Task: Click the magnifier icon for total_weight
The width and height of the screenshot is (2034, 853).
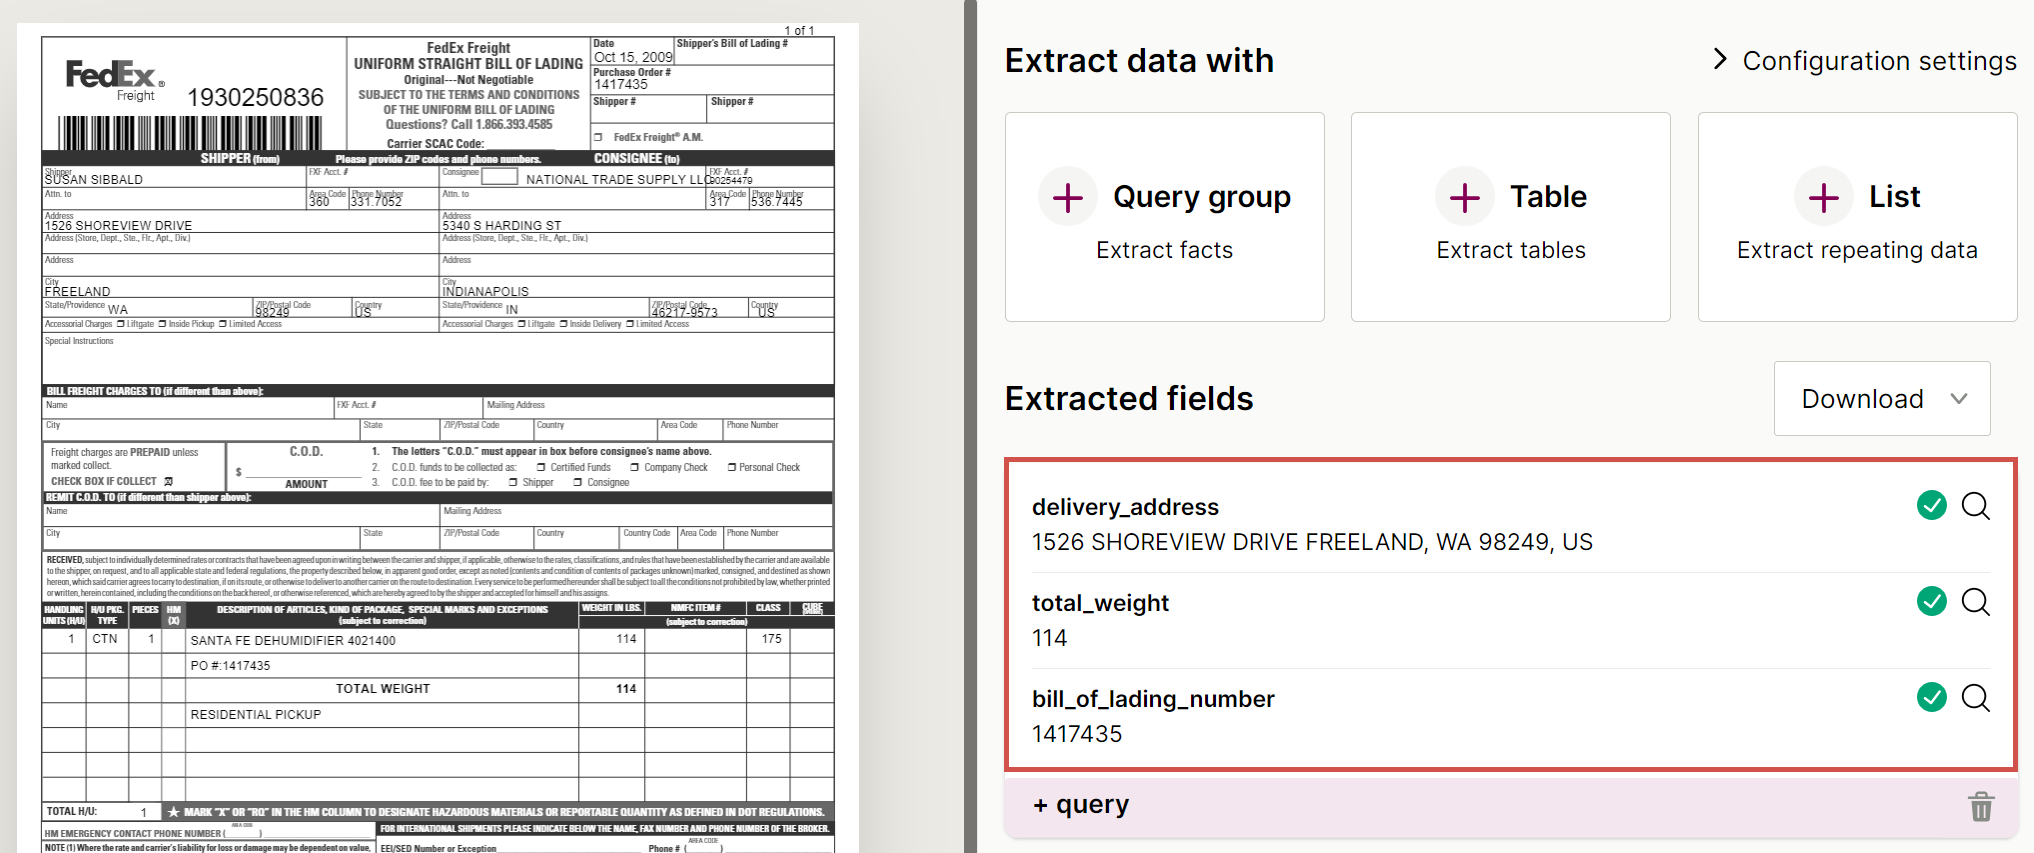Action: [1976, 602]
